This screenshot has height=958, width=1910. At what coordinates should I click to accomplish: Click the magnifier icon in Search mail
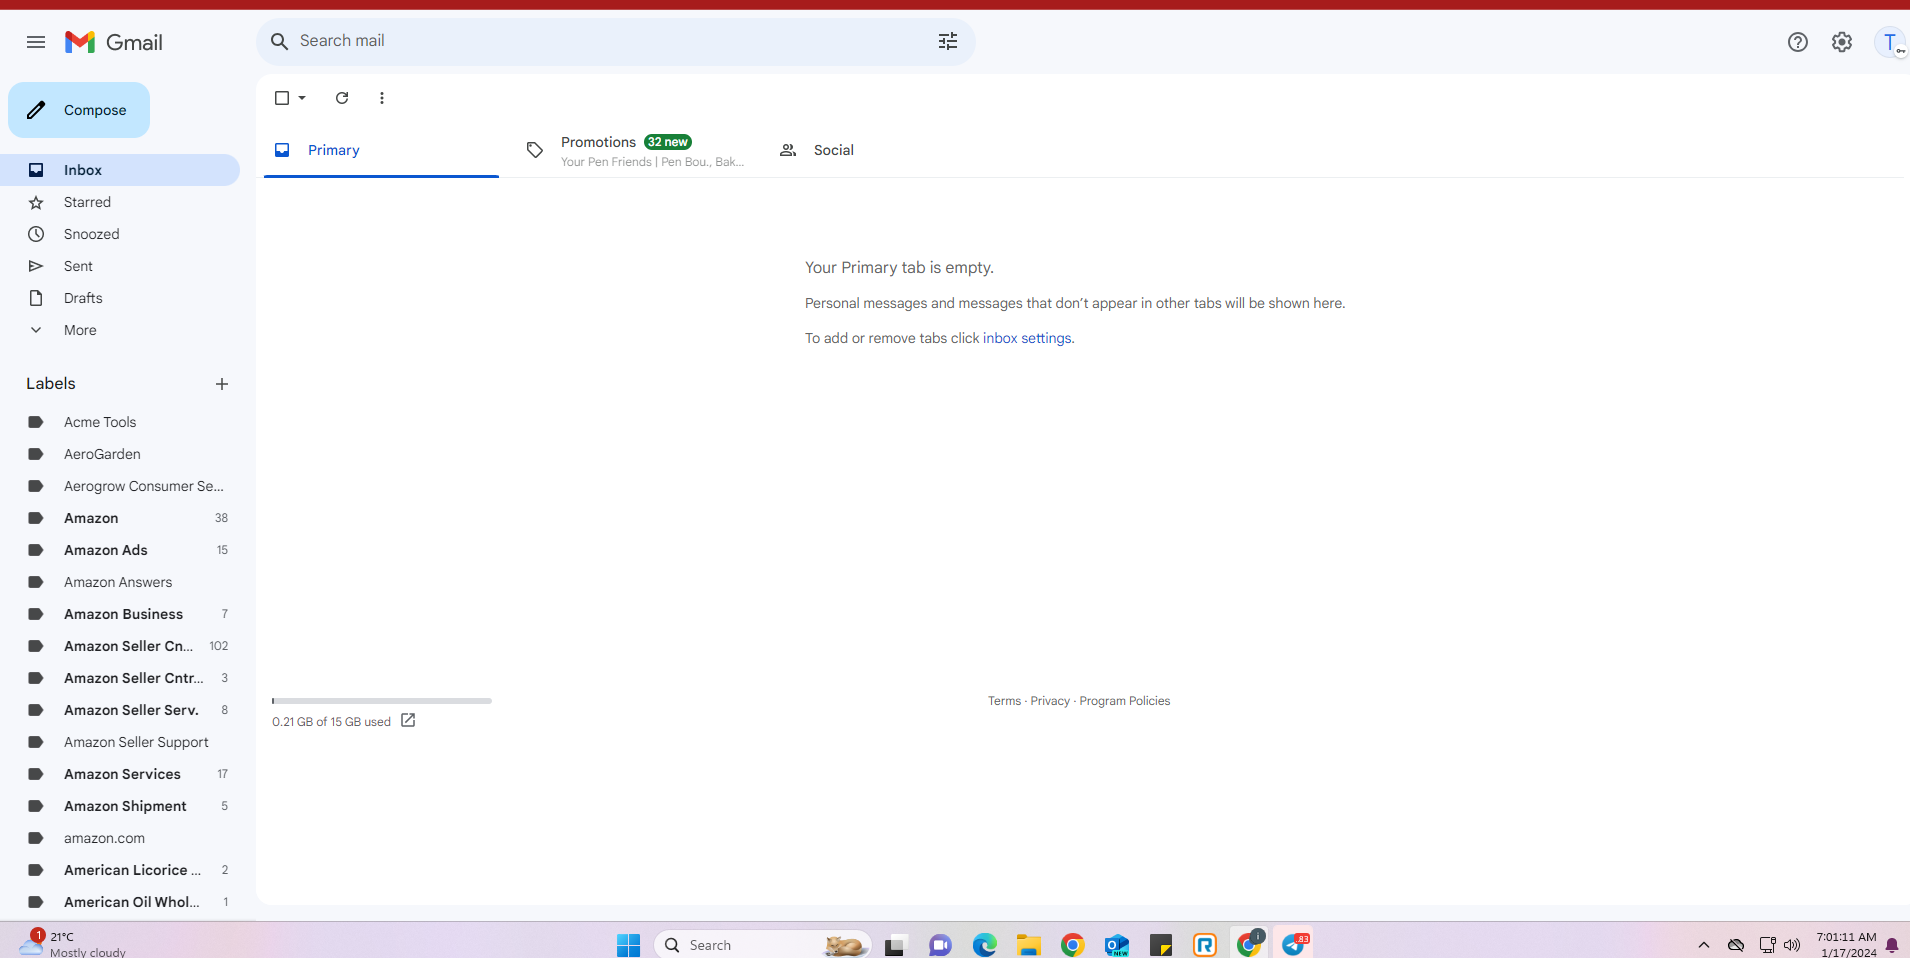(280, 41)
